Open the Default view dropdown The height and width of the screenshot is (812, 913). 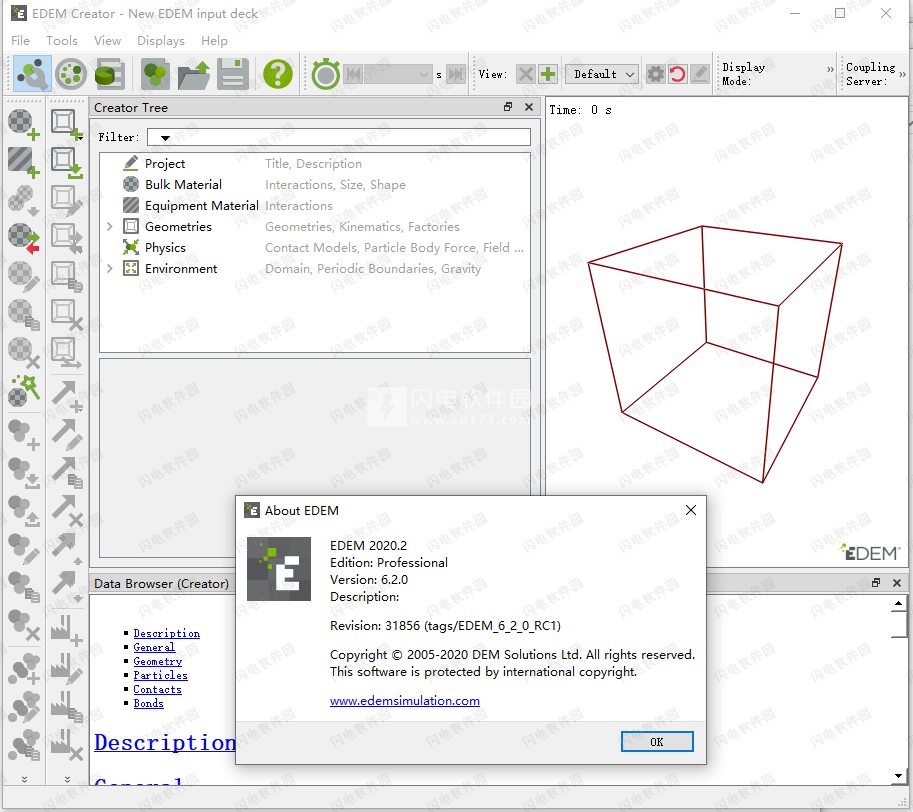coord(602,74)
